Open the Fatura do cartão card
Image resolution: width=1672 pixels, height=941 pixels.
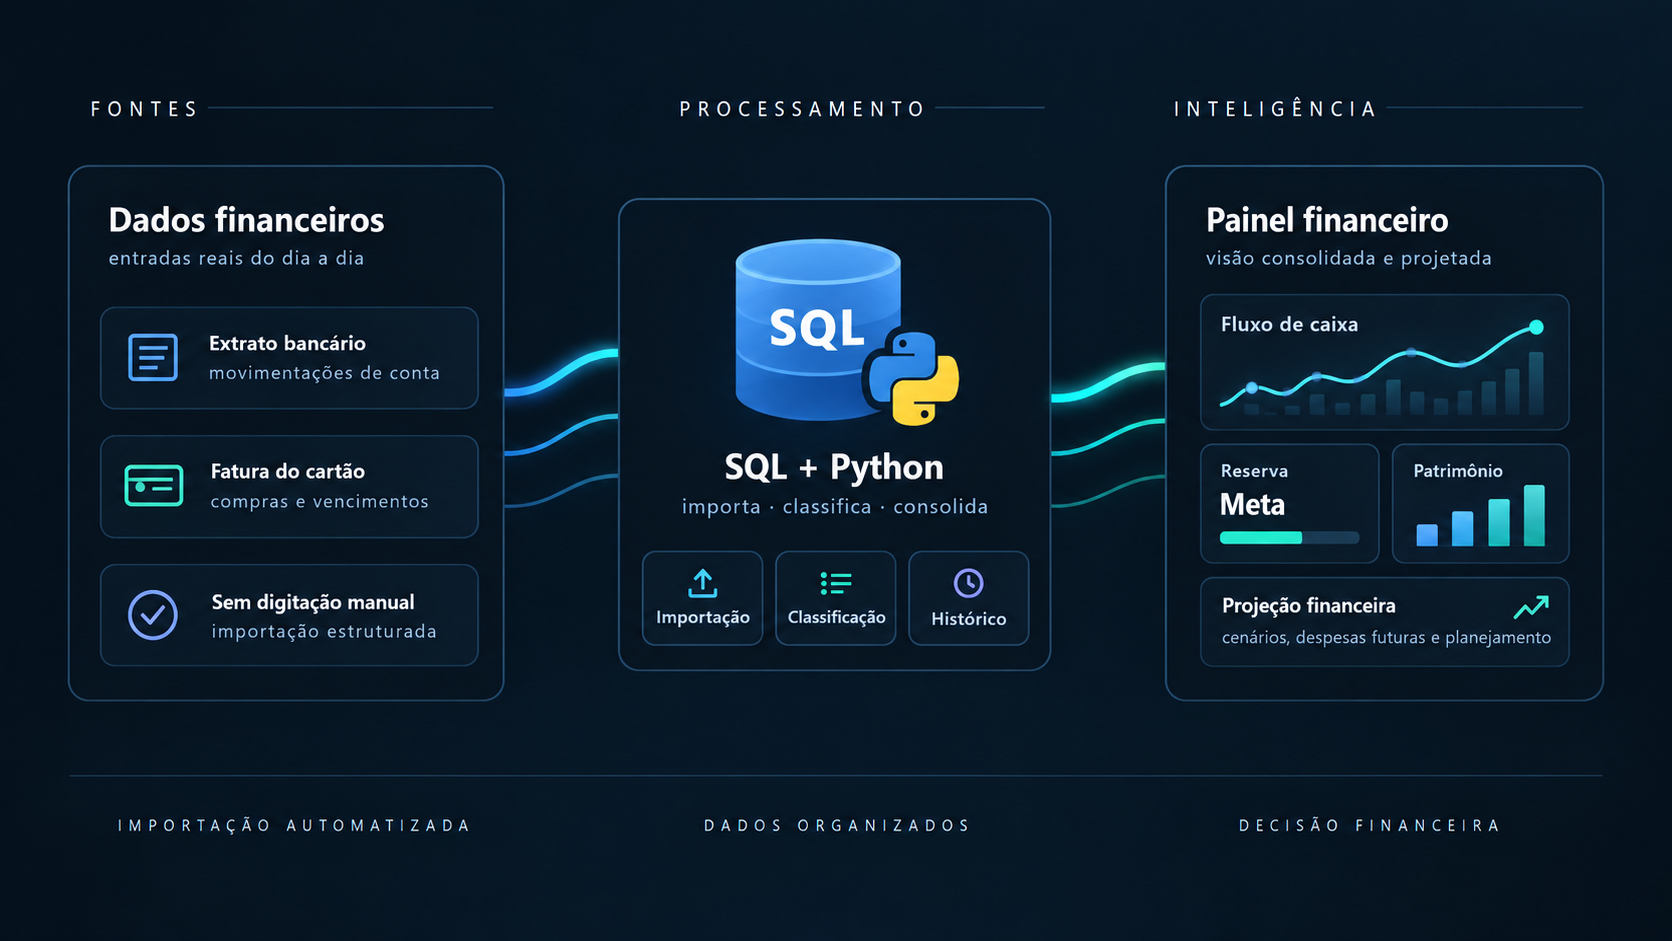coord(289,487)
